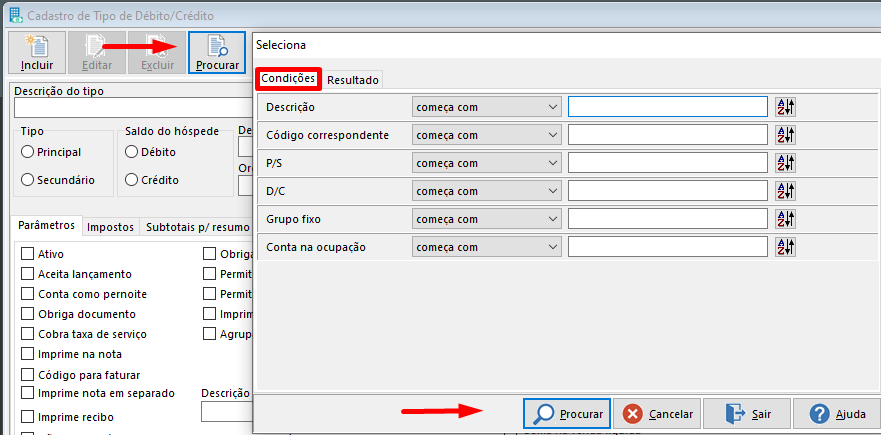Toggle checkbox beside Imprim label

[x=210, y=313]
